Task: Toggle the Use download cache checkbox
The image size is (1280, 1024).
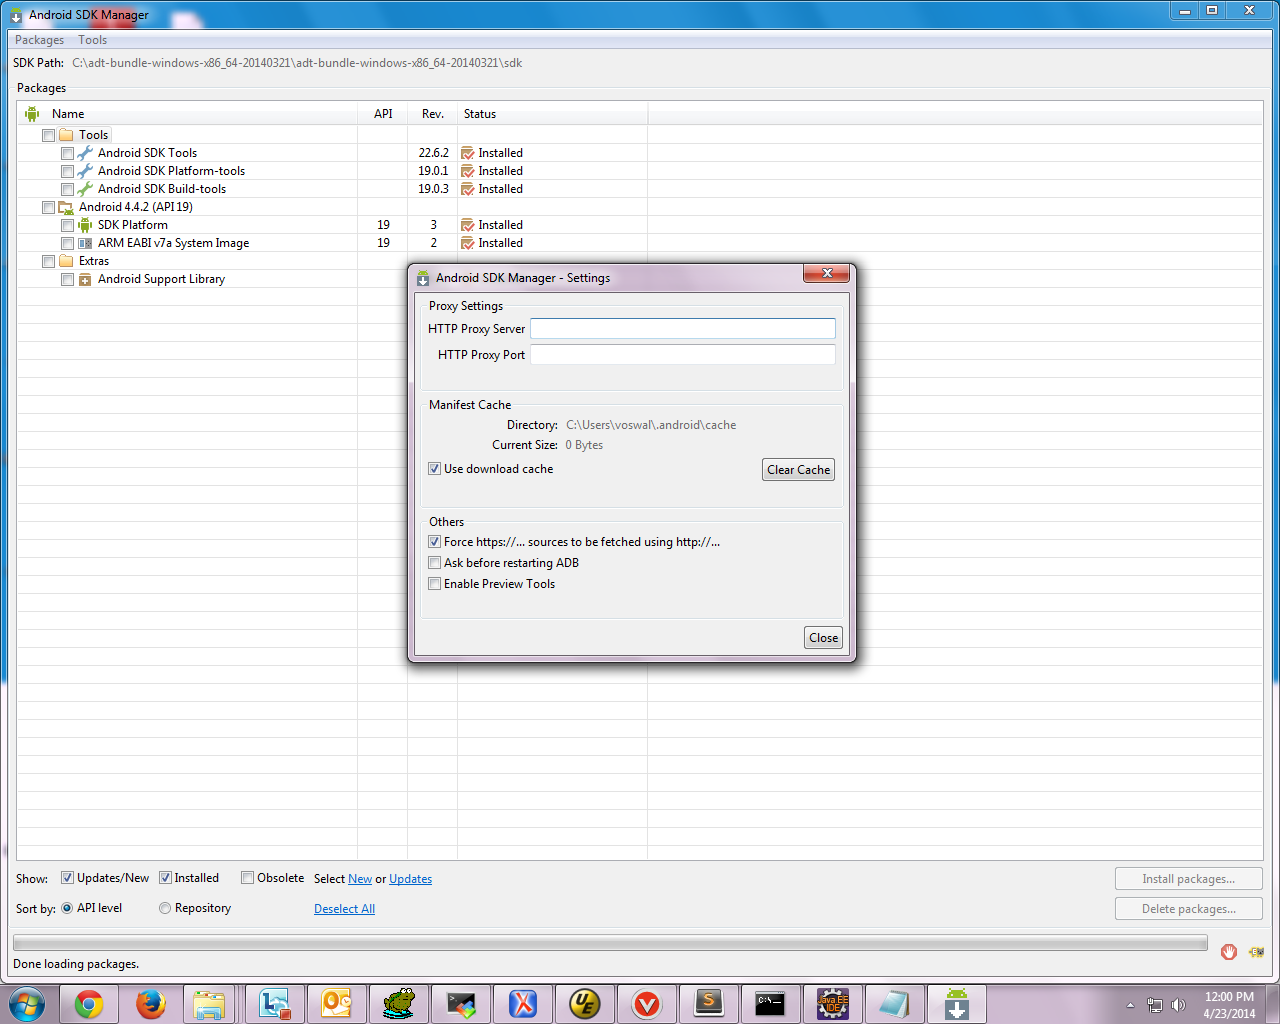Action: [434, 469]
